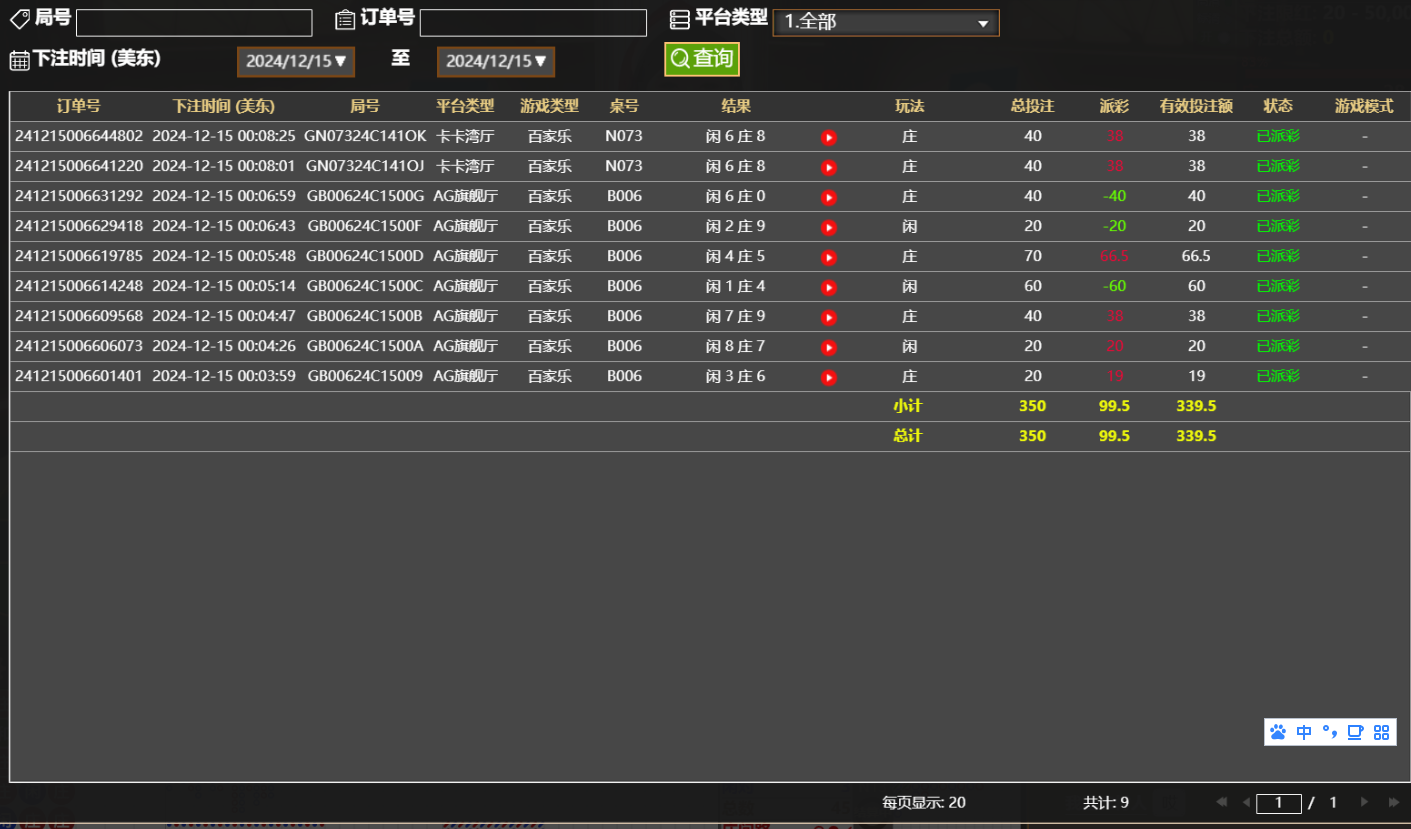
Task: Click the magnifier icon inside the 查询 button
Action: point(679,58)
